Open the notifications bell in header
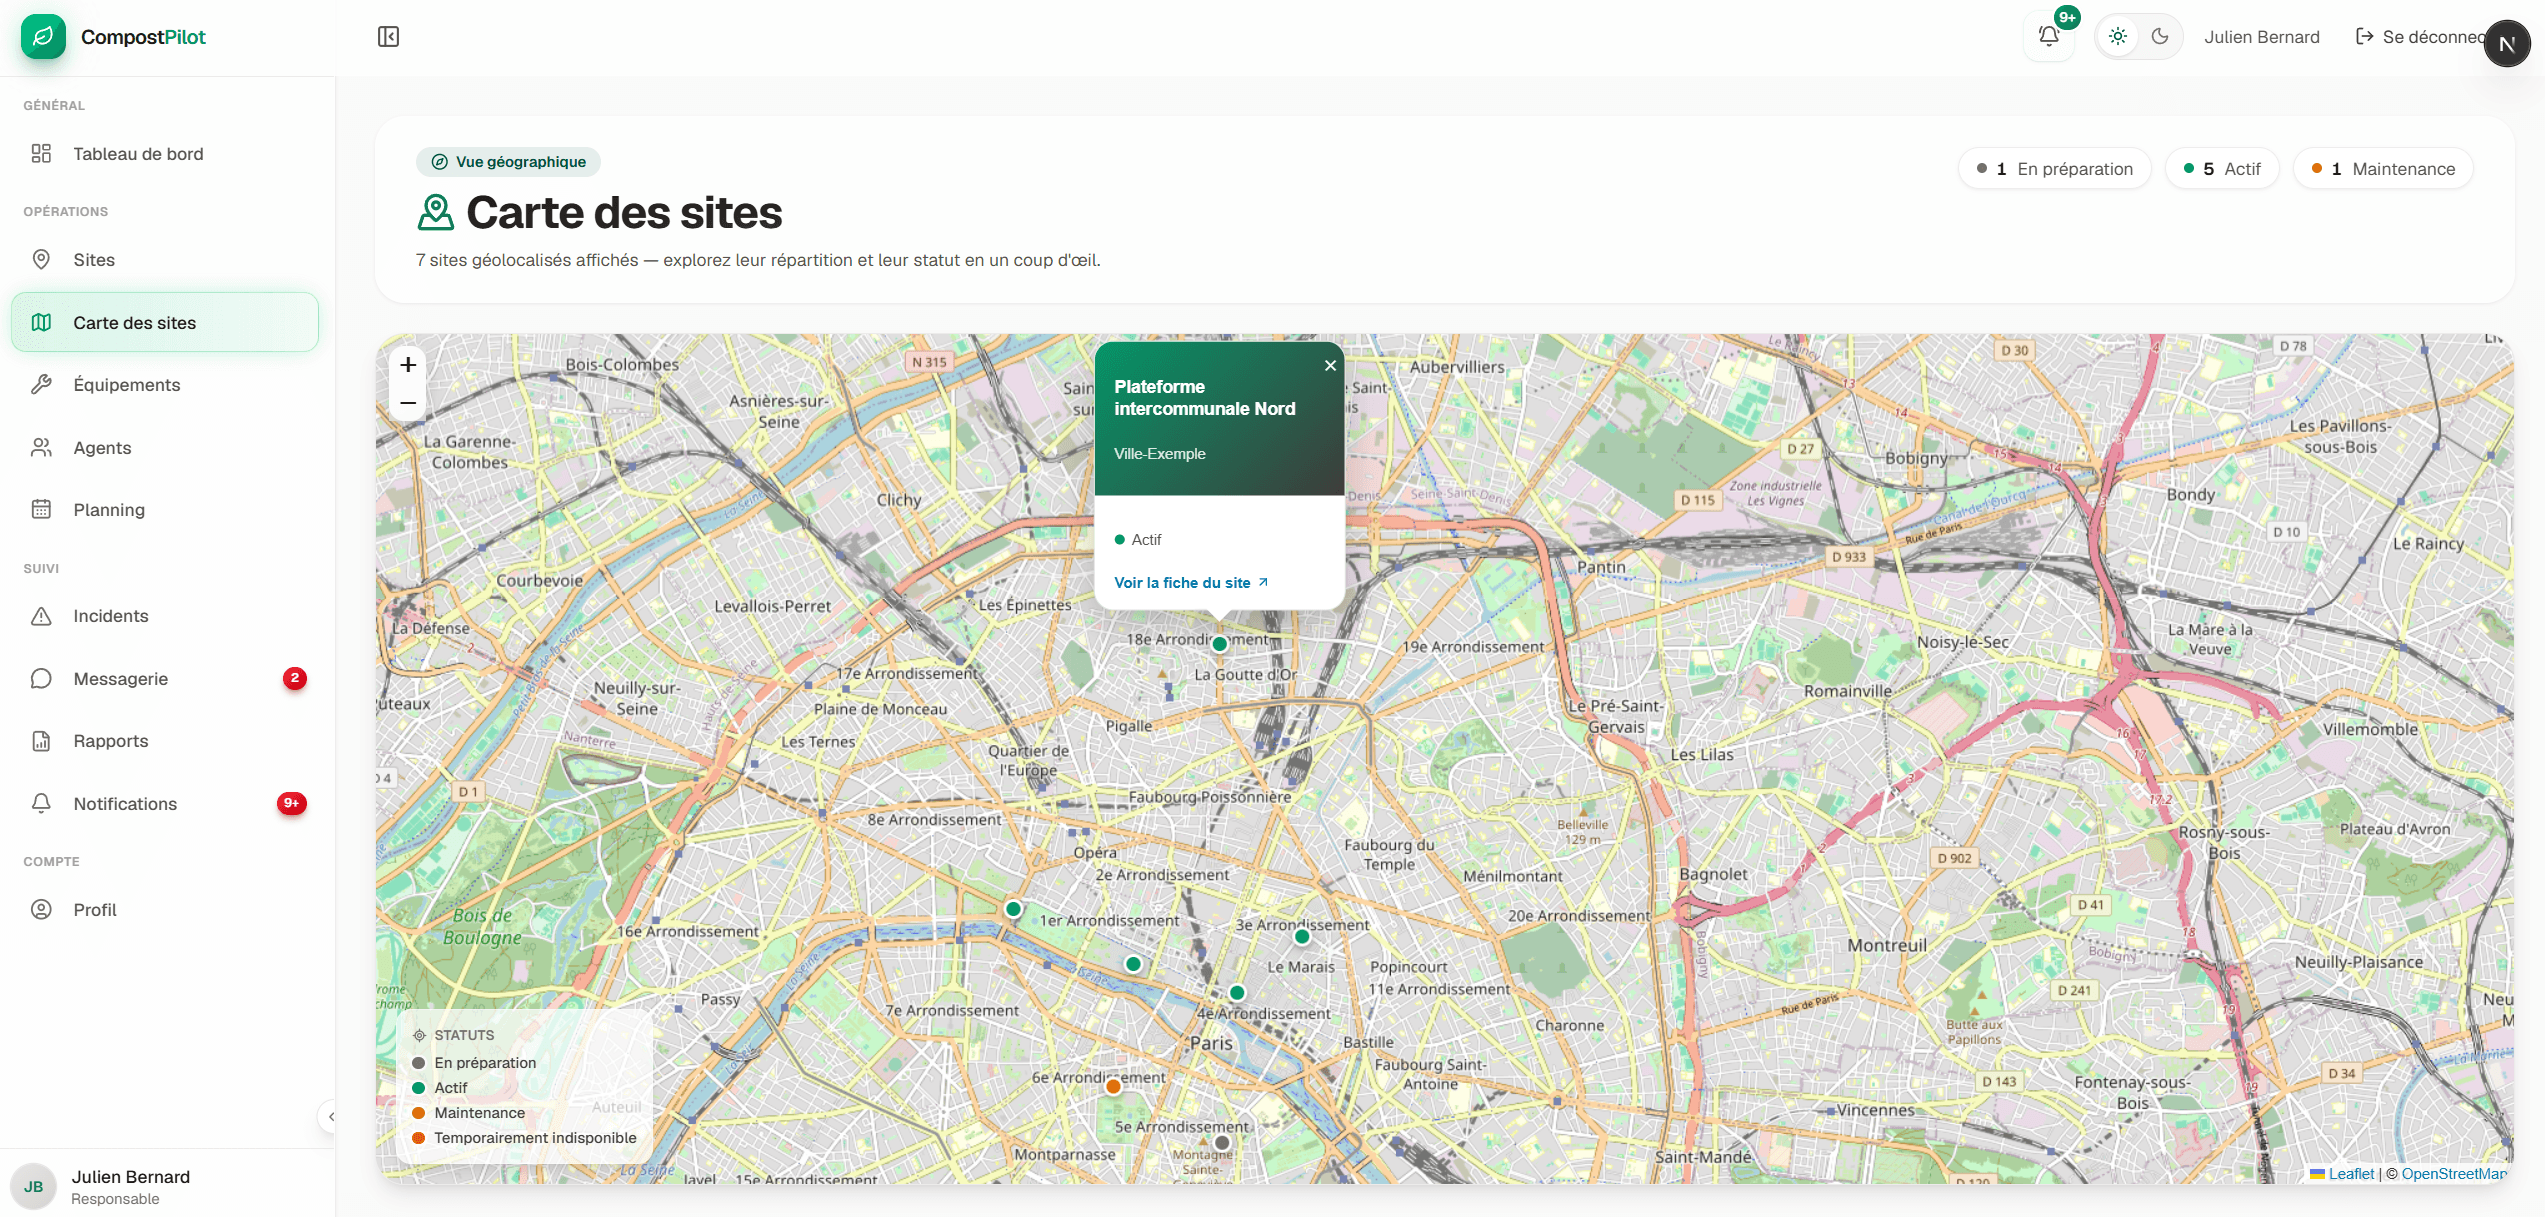This screenshot has width=2545, height=1217. [x=2049, y=37]
